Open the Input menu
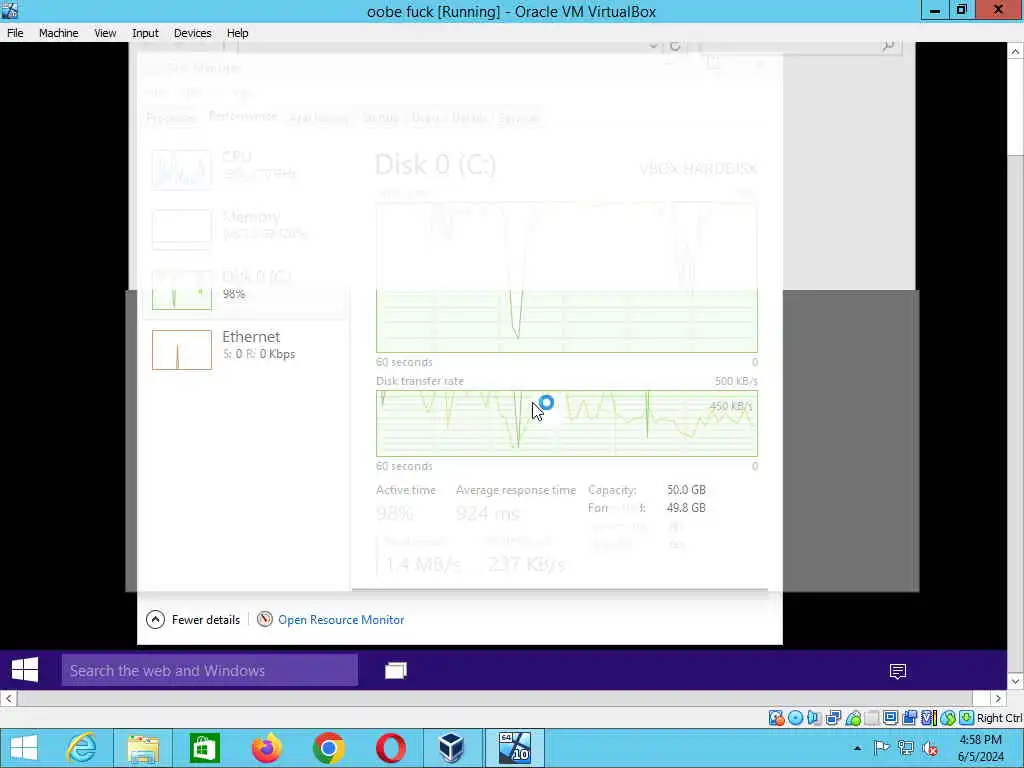 (145, 33)
